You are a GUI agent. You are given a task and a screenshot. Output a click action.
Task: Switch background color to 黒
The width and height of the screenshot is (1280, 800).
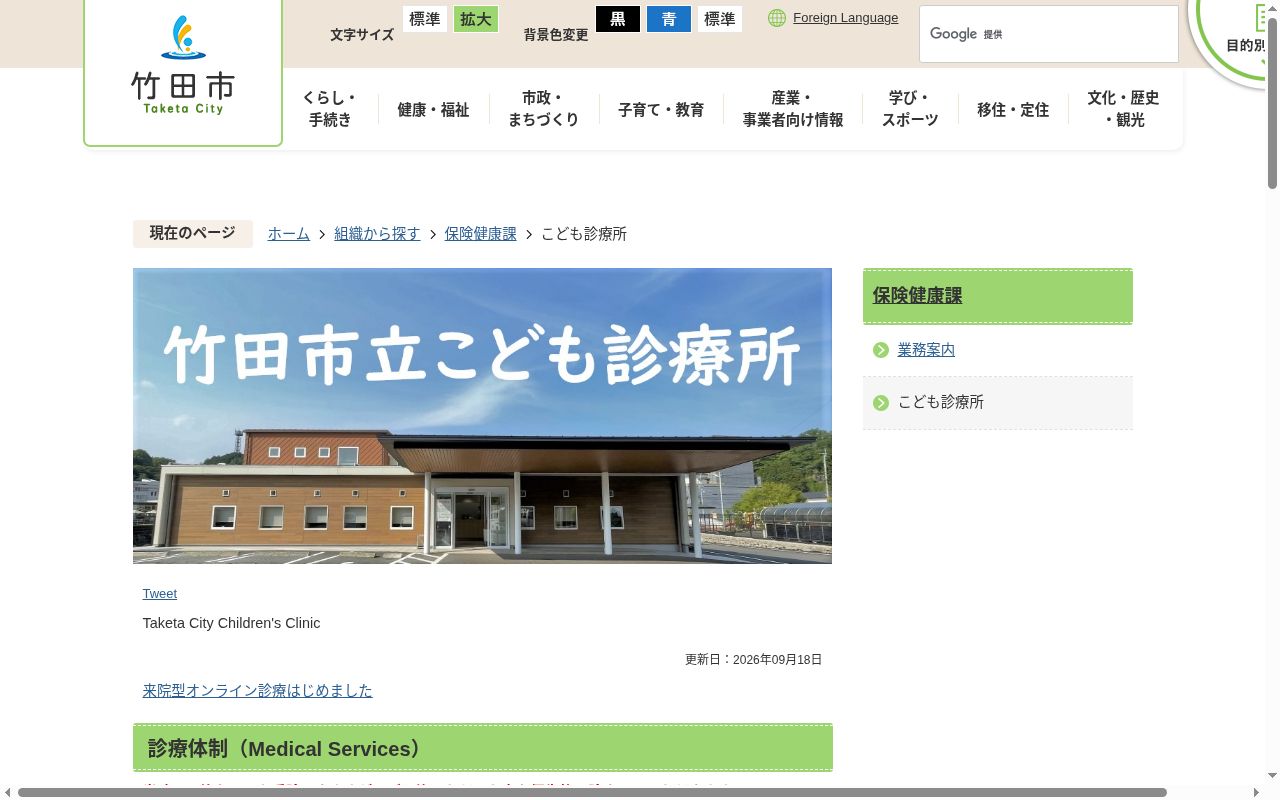pyautogui.click(x=618, y=19)
